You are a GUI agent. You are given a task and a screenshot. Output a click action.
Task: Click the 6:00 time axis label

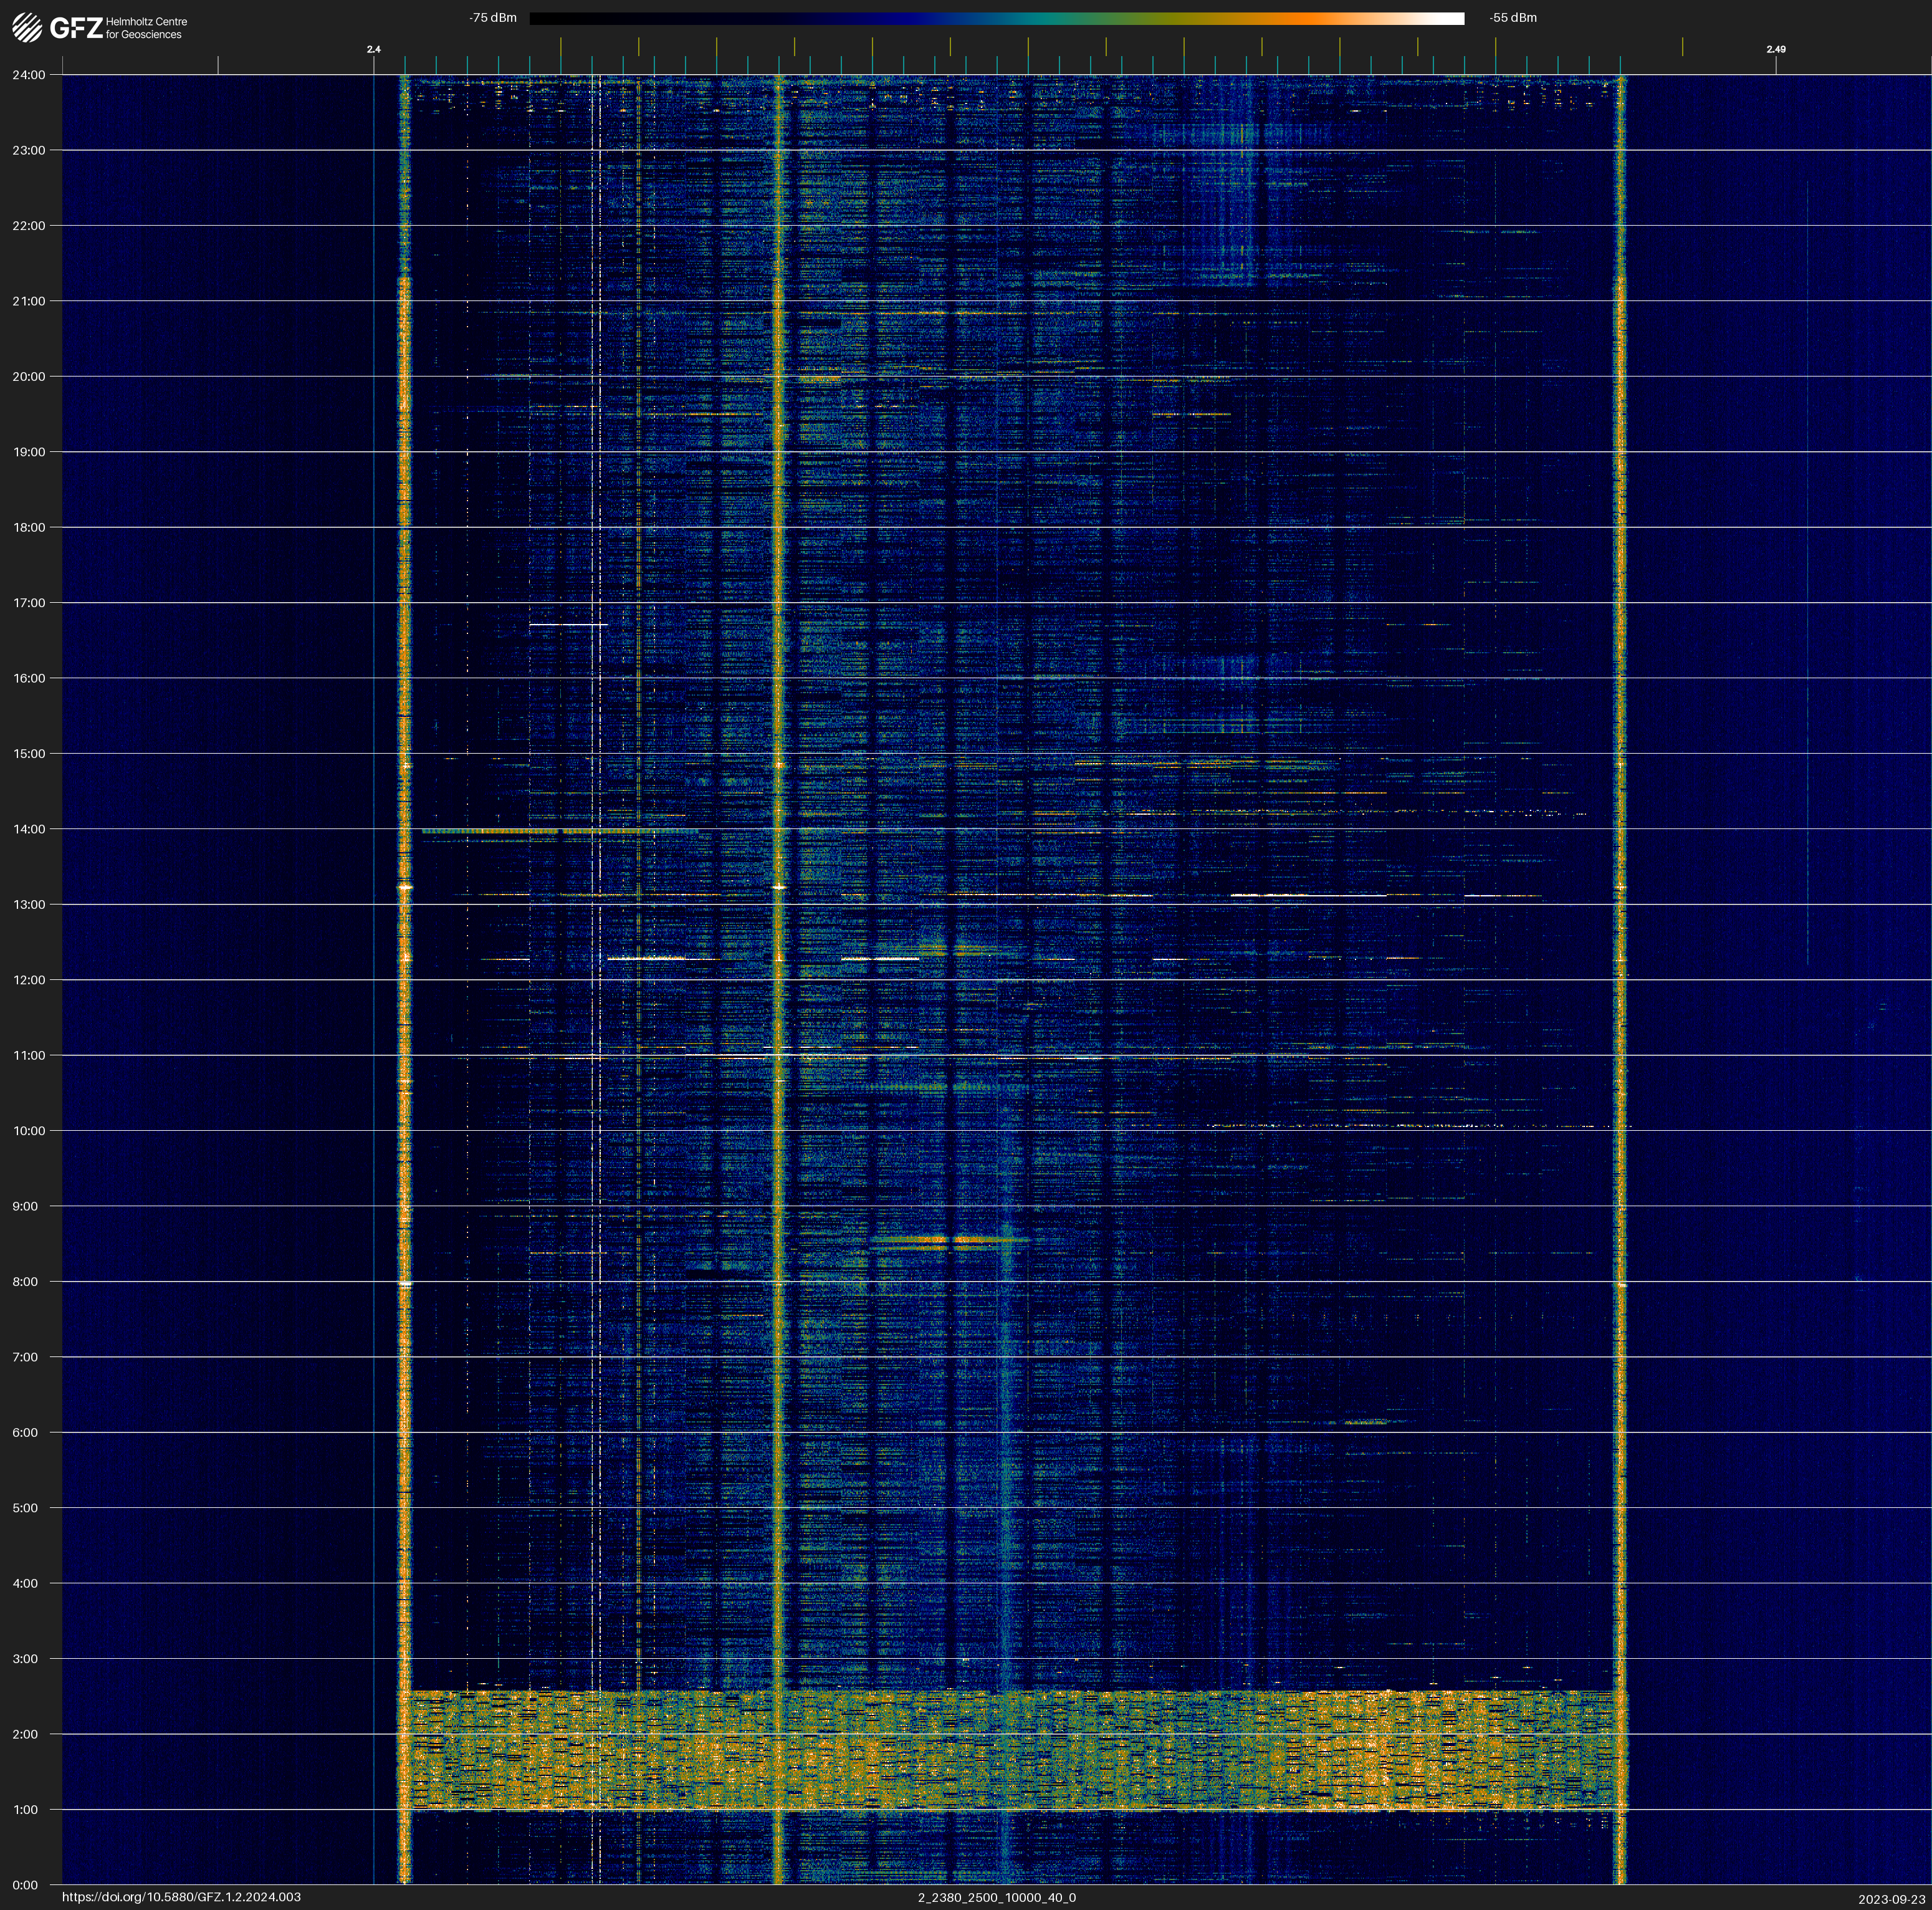point(26,1432)
